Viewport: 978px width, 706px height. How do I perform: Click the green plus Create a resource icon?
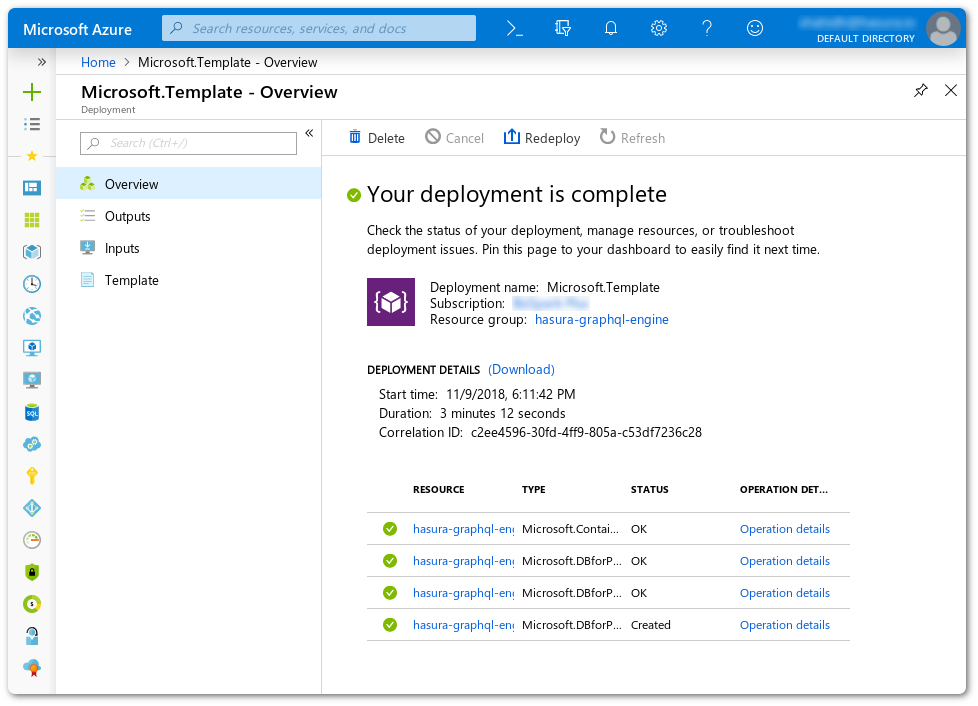[x=32, y=92]
